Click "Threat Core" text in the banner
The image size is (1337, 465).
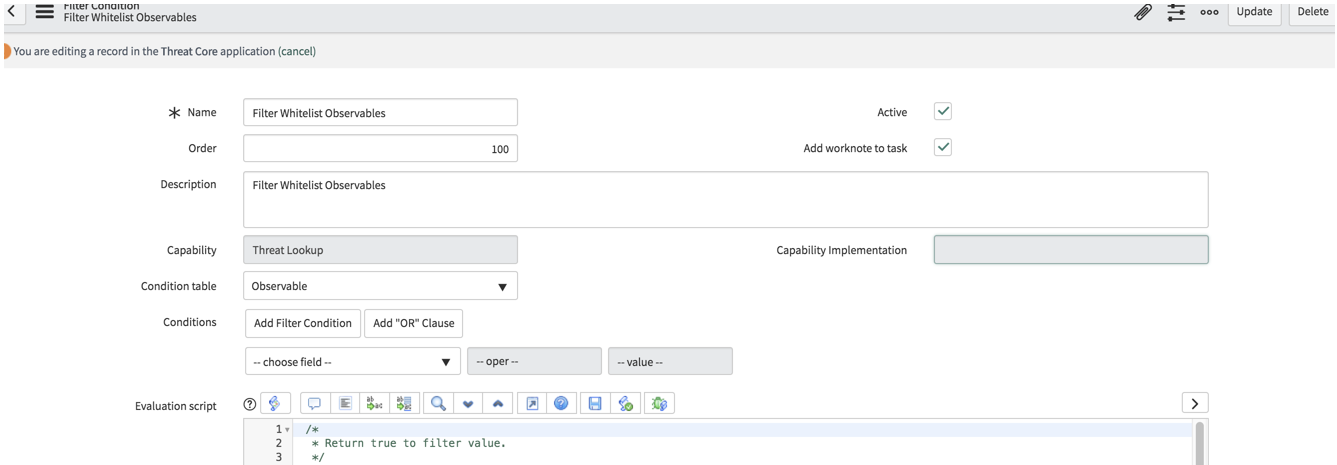coord(189,51)
